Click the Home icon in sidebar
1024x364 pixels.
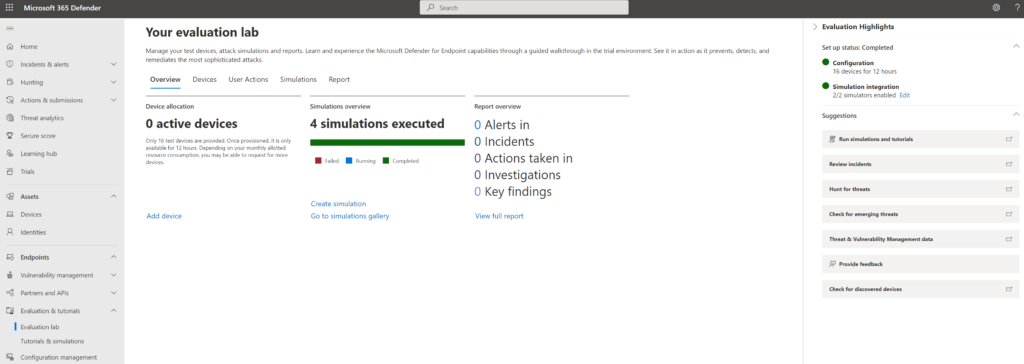10,46
